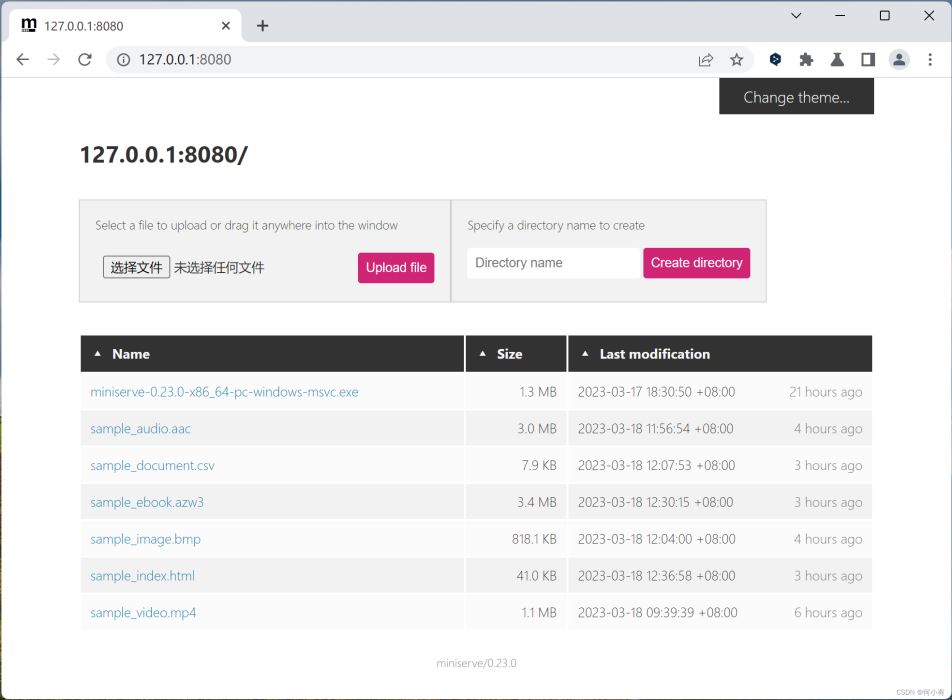Click the browser back arrow icon
The width and height of the screenshot is (952, 700).
tap(22, 60)
